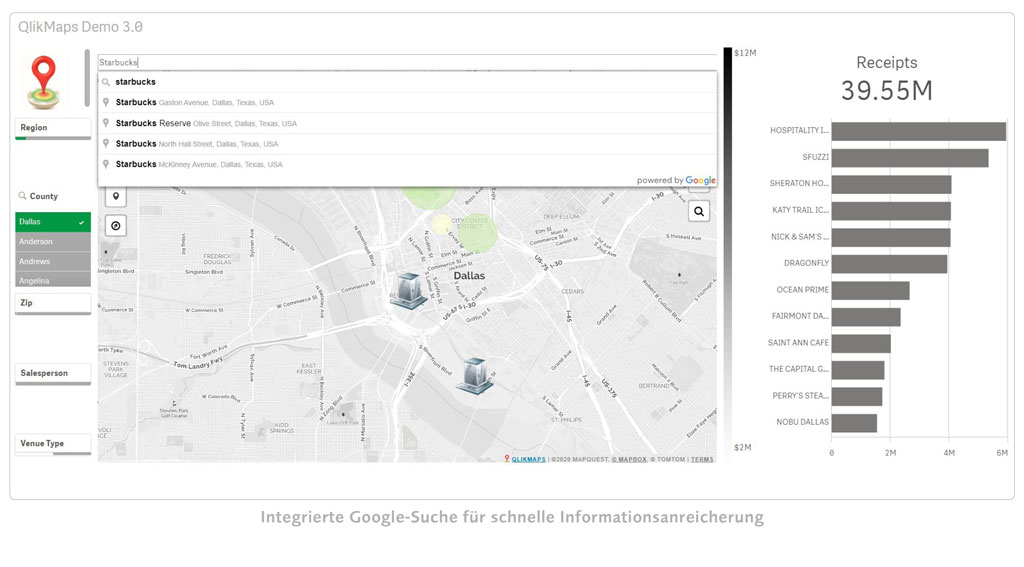
Task: Open the Salesperson filter
Action: 53,374
